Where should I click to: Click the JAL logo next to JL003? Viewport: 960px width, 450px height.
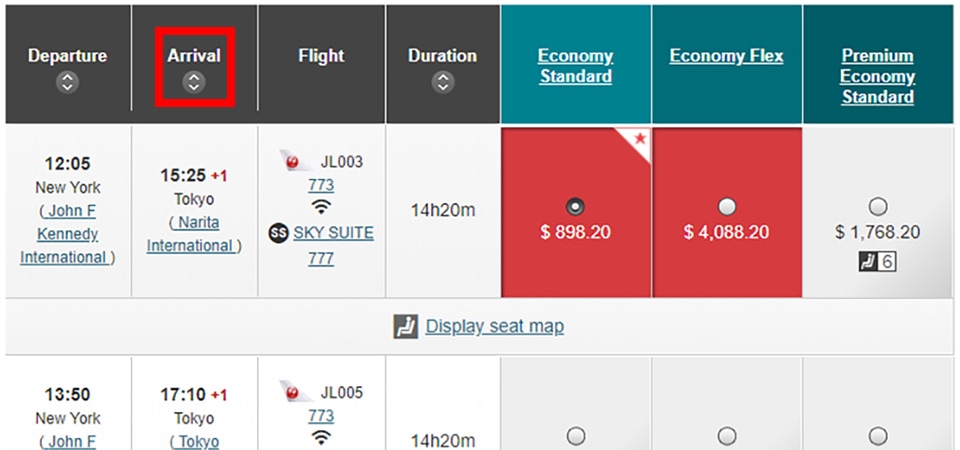point(295,162)
